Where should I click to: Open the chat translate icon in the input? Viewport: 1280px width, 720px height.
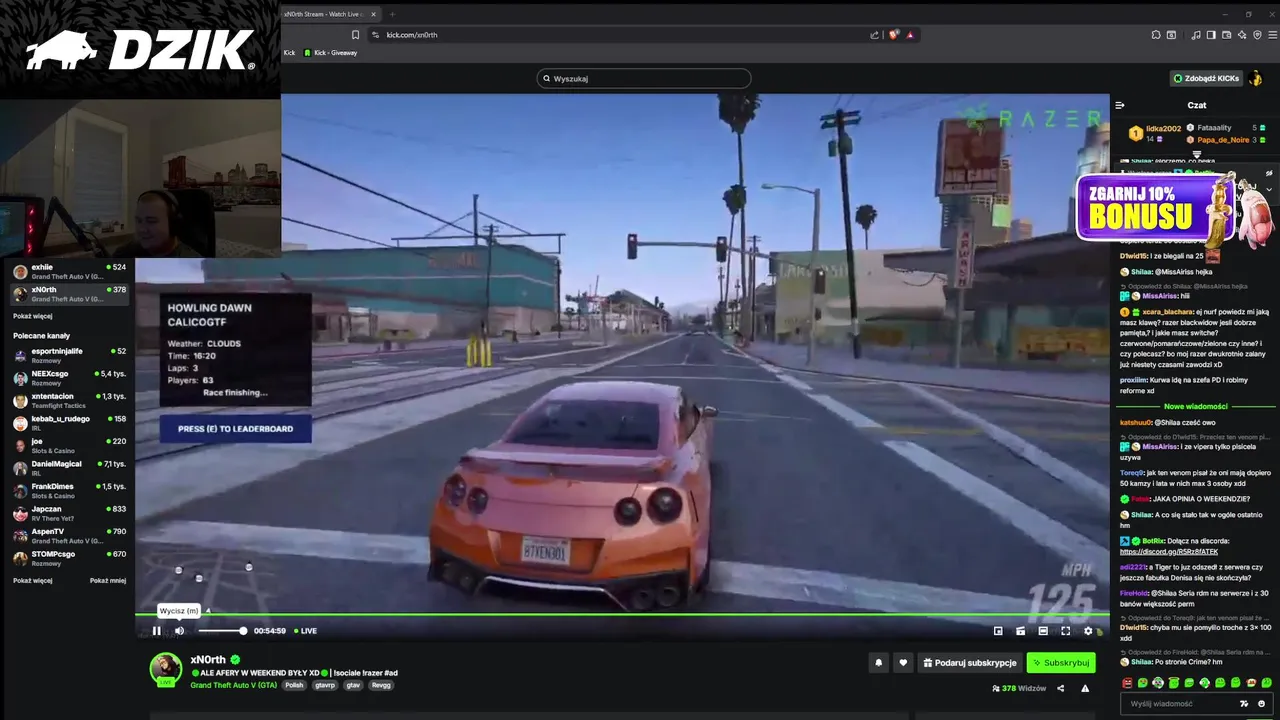coord(1245,704)
